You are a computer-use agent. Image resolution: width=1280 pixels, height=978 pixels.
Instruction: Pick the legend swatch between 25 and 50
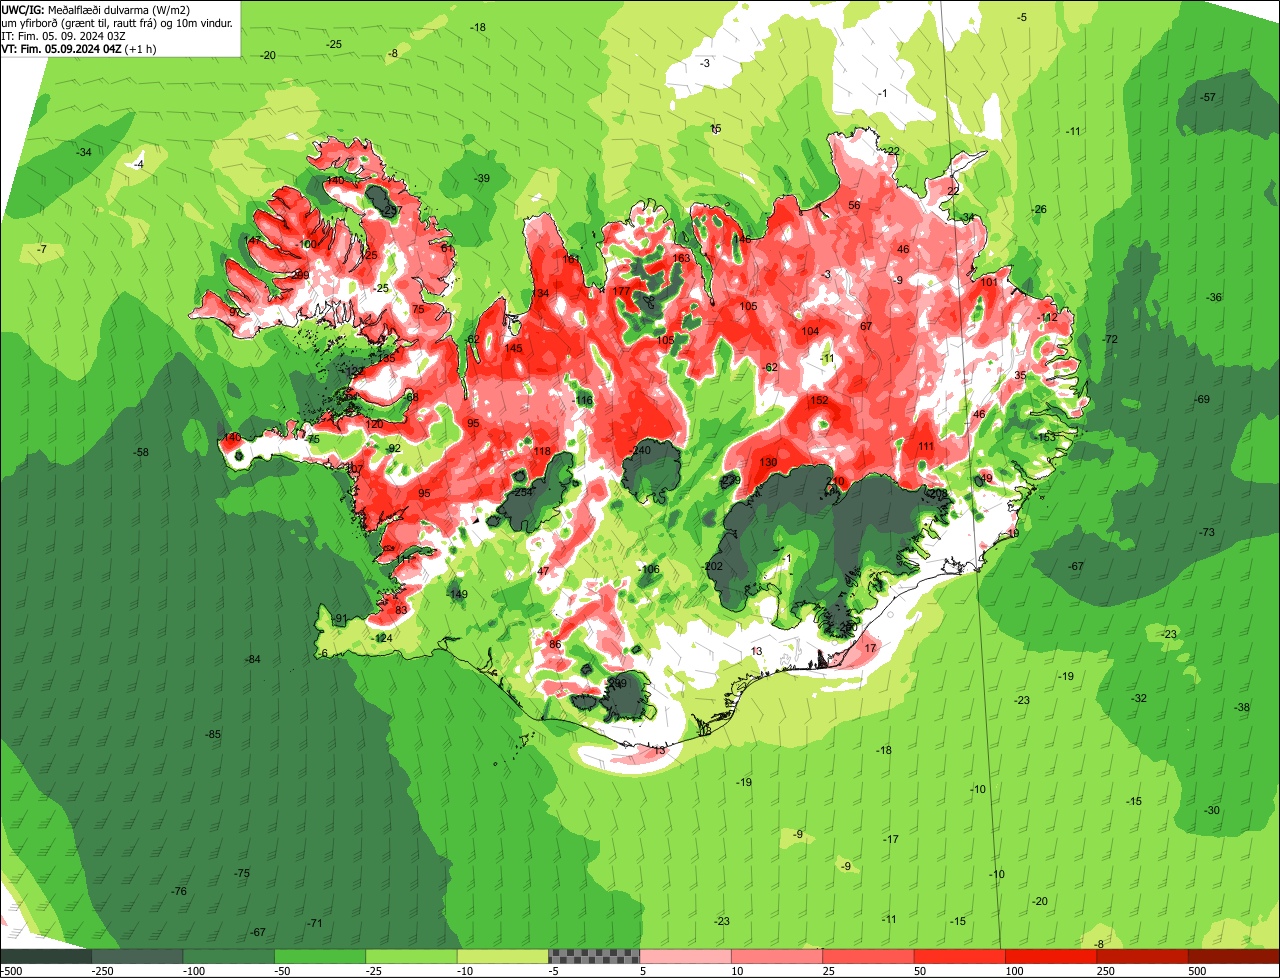(869, 956)
